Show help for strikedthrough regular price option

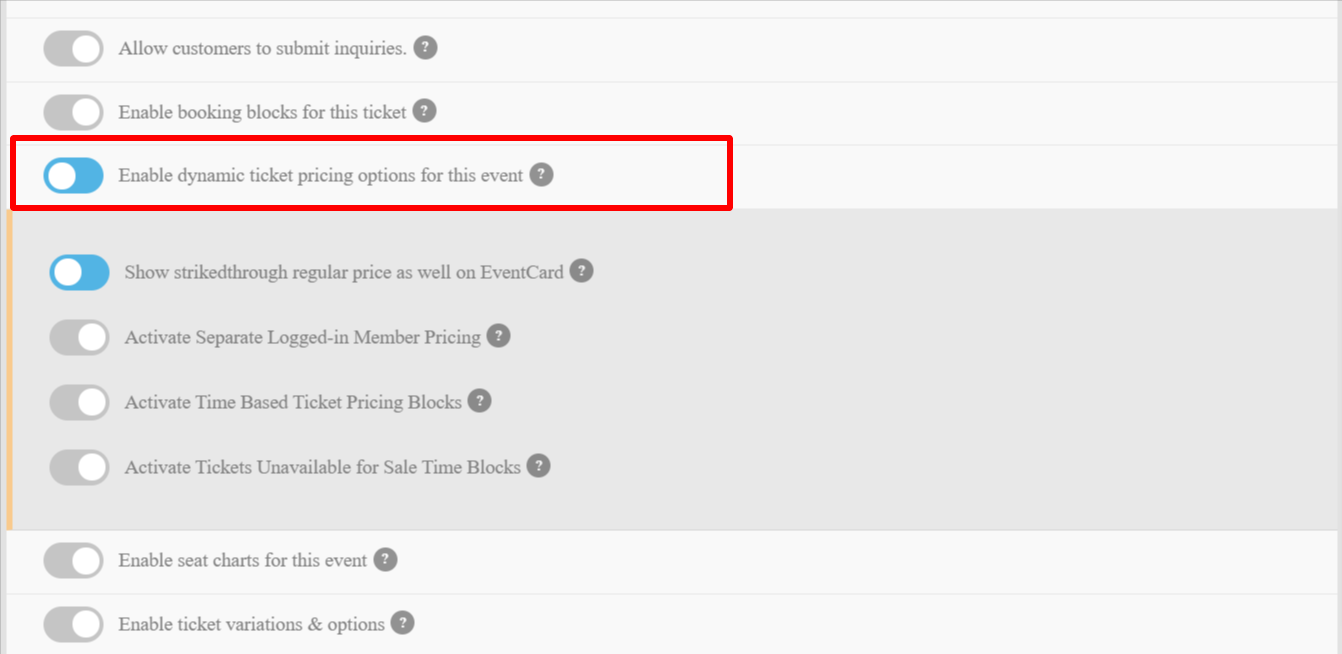point(582,271)
